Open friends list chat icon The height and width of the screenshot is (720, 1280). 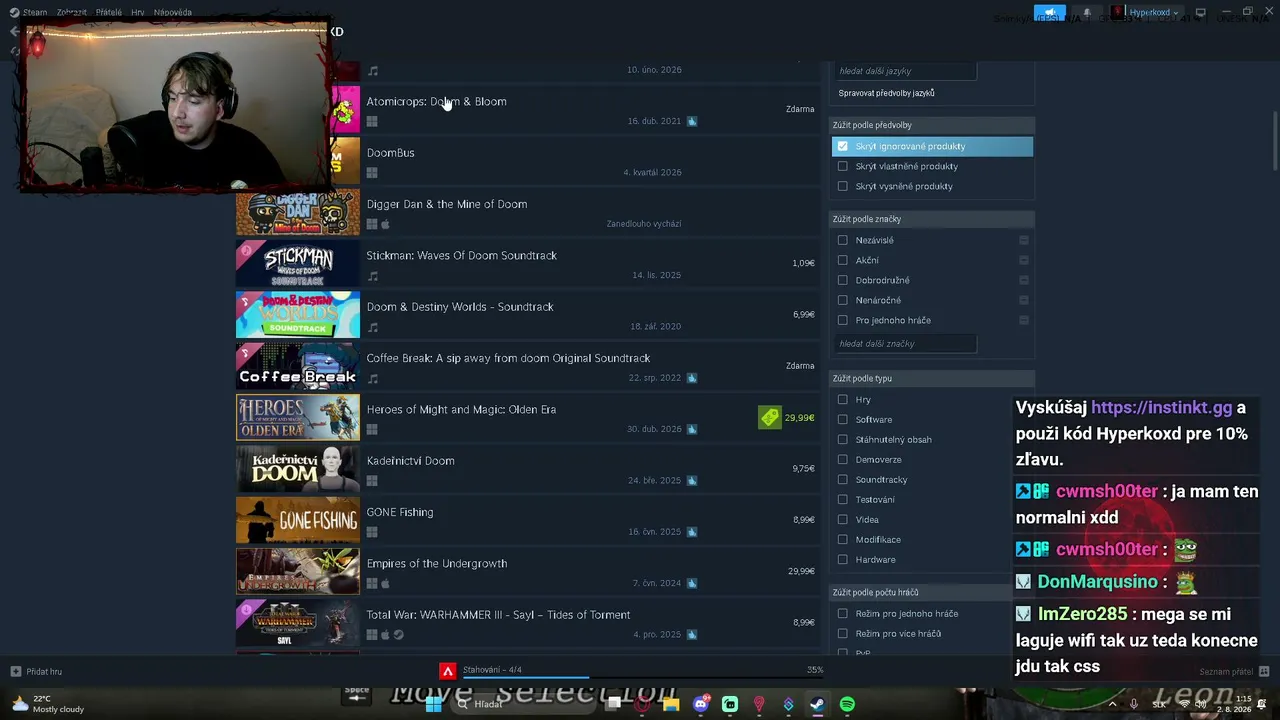pyautogui.click(x=1264, y=671)
